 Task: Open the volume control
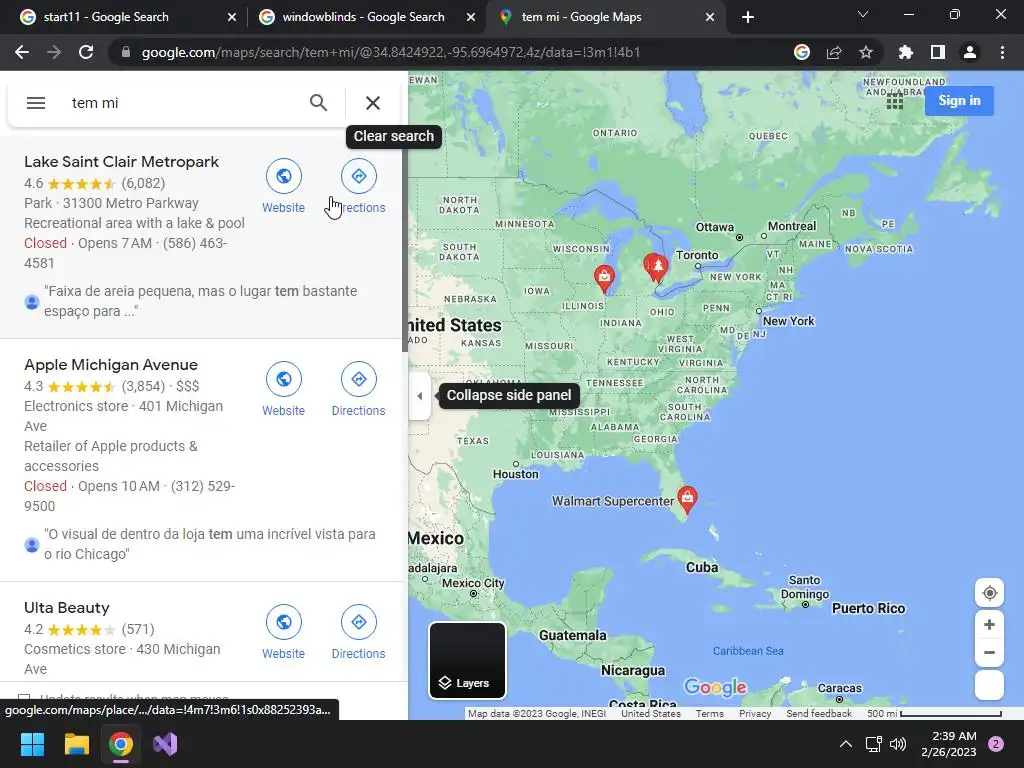(899, 744)
